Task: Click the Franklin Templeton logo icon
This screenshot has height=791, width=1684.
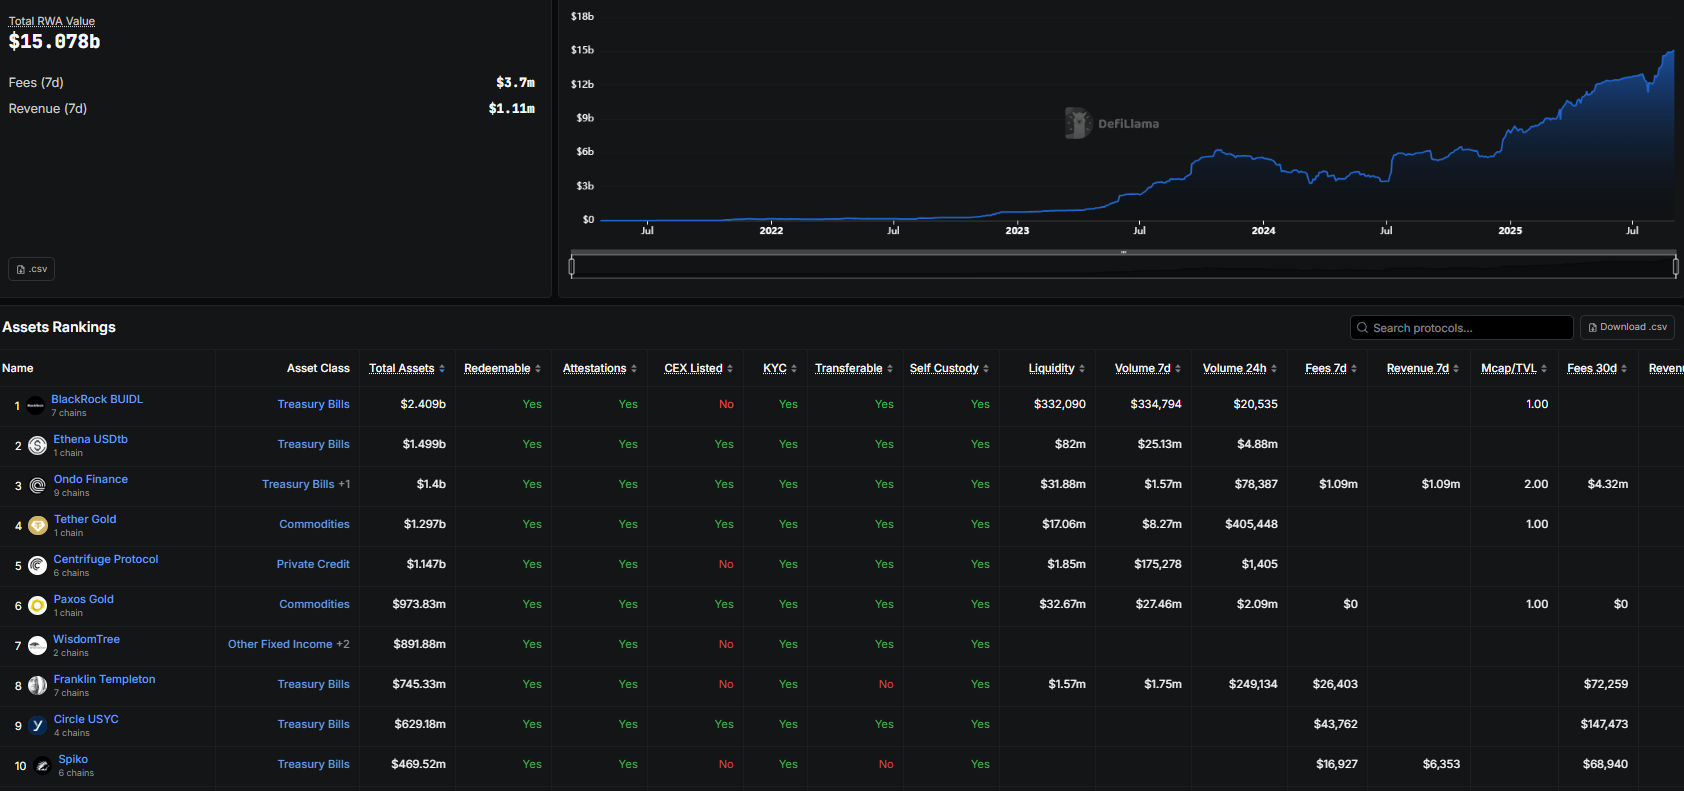Action: (x=37, y=686)
